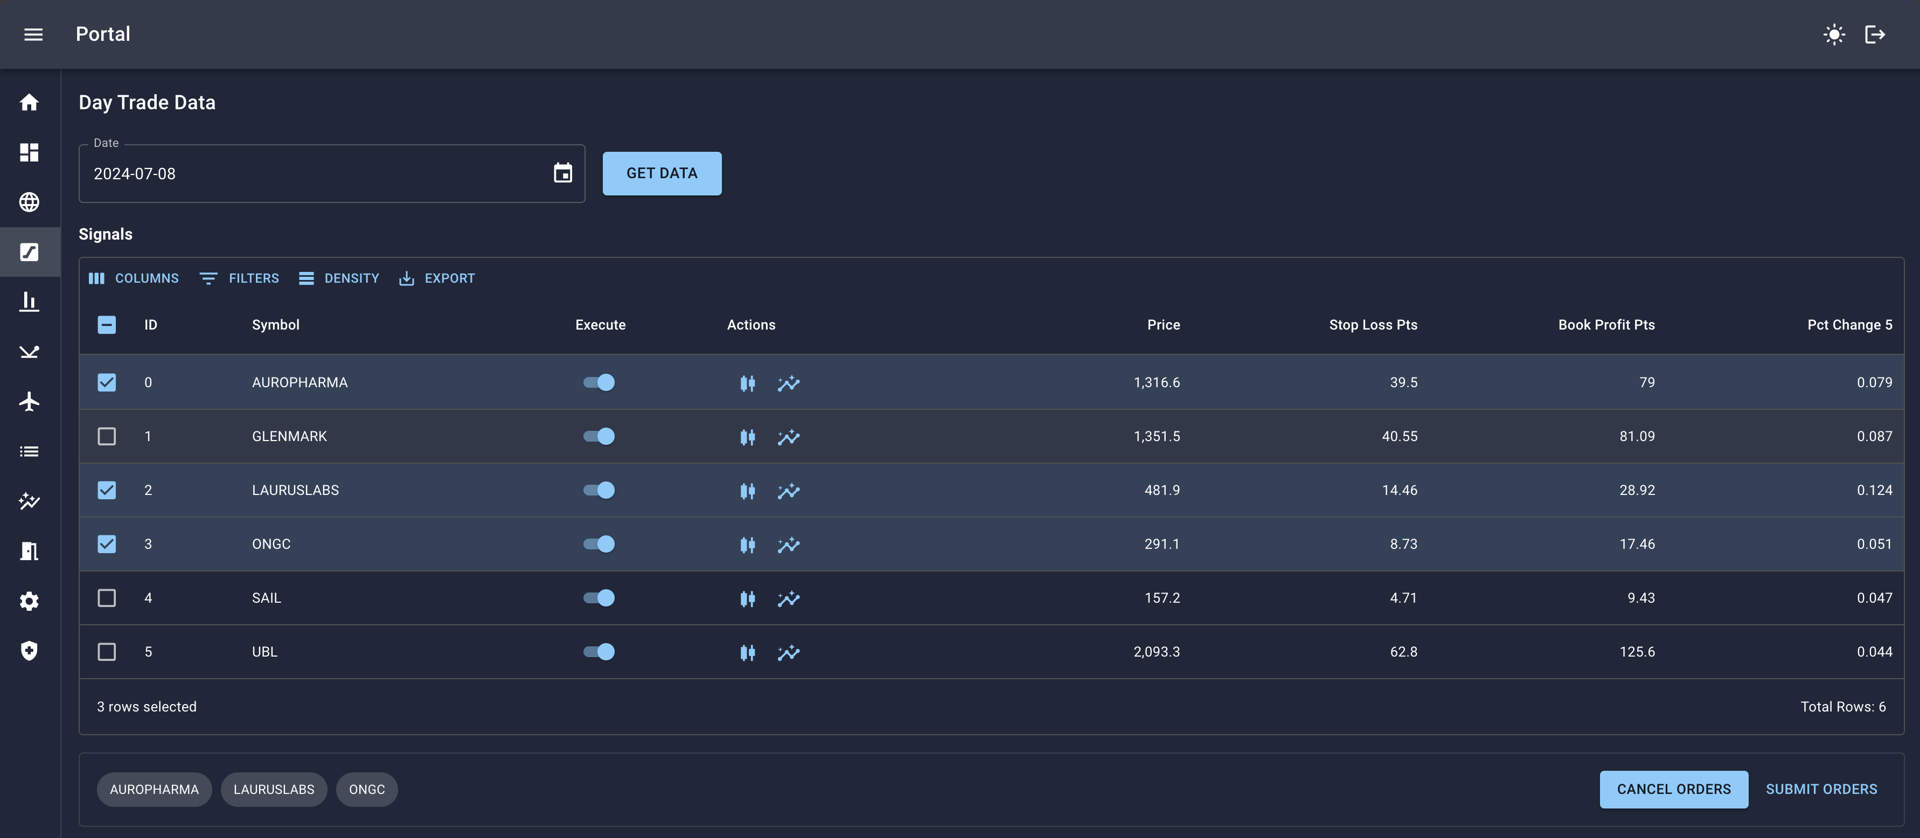Open candlestick chart for UBL
The width and height of the screenshot is (1920, 838).
747,653
